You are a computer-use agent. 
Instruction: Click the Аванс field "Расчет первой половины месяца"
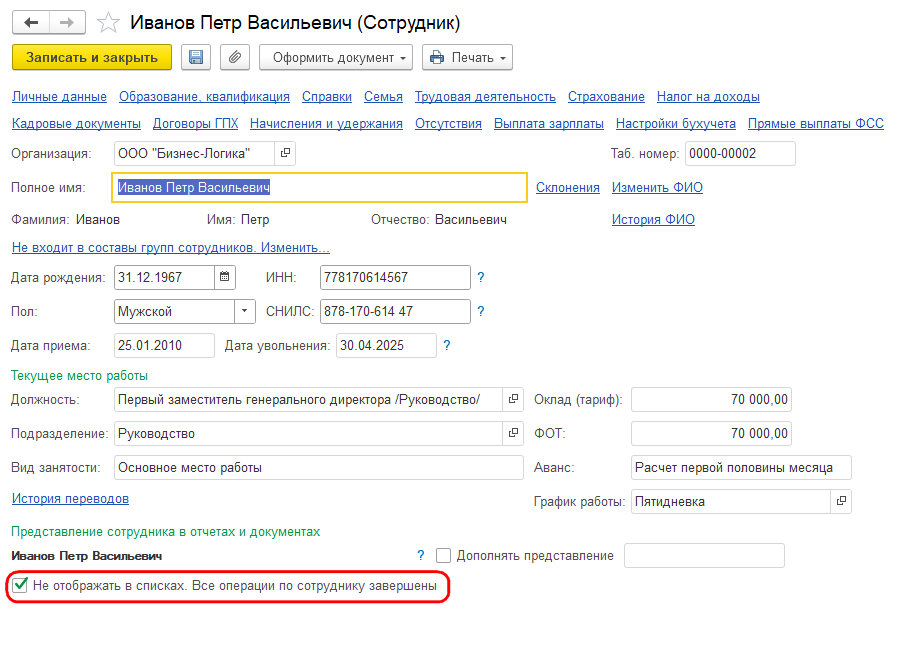[x=741, y=467]
